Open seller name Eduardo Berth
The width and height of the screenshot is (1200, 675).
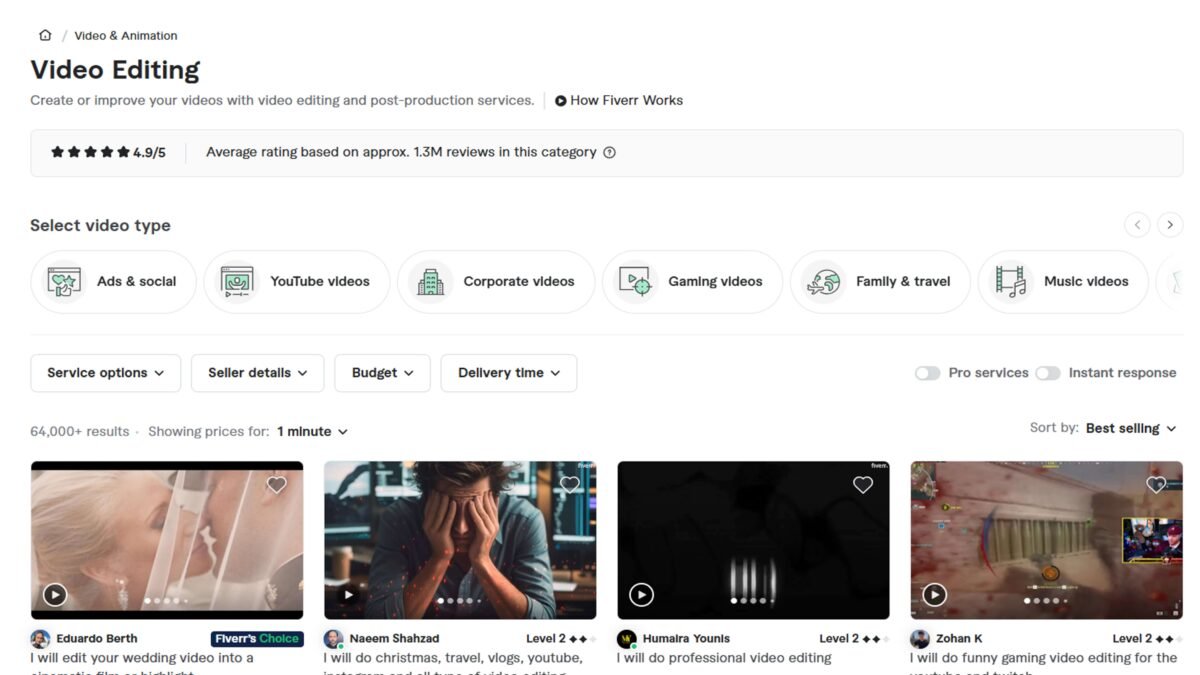[x=97, y=639]
